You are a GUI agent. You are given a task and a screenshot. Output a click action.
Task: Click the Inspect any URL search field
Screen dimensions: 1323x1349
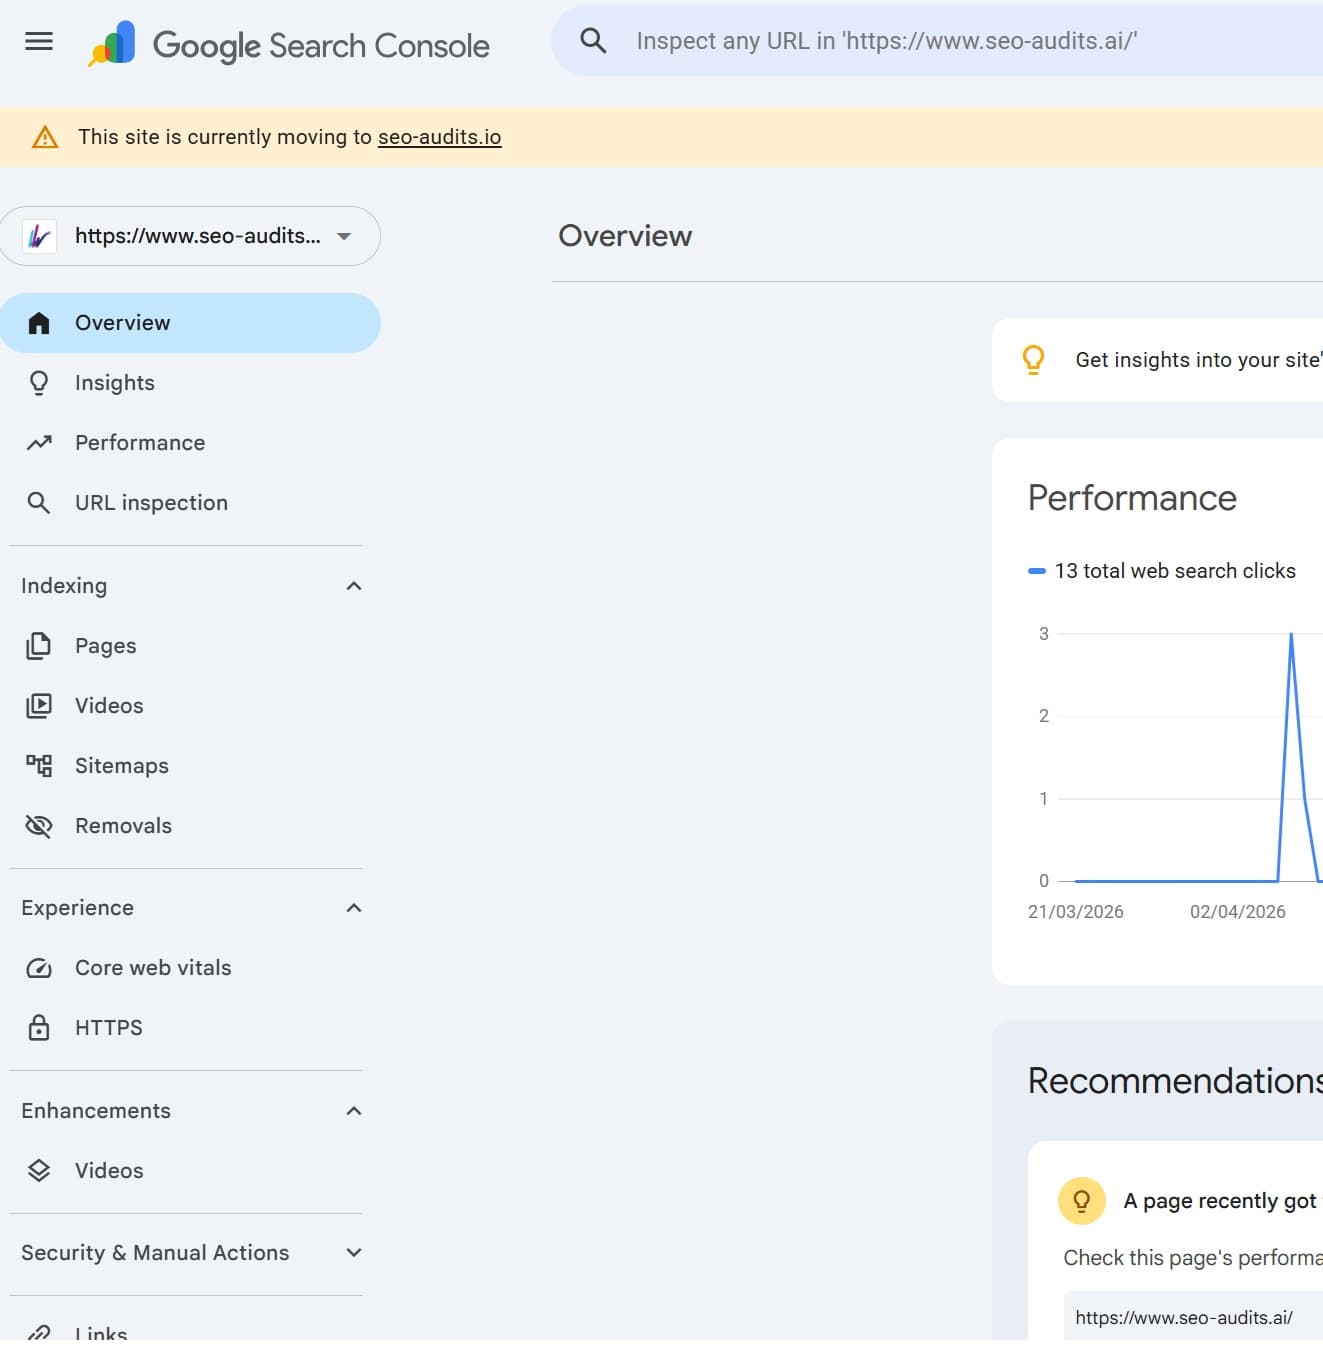(x=937, y=41)
